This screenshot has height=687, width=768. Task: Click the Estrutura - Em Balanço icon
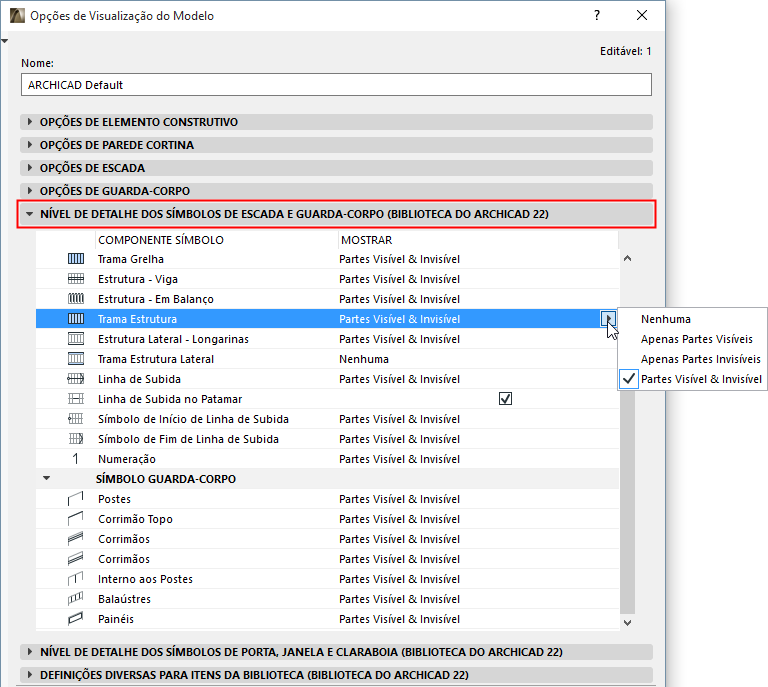(75, 299)
